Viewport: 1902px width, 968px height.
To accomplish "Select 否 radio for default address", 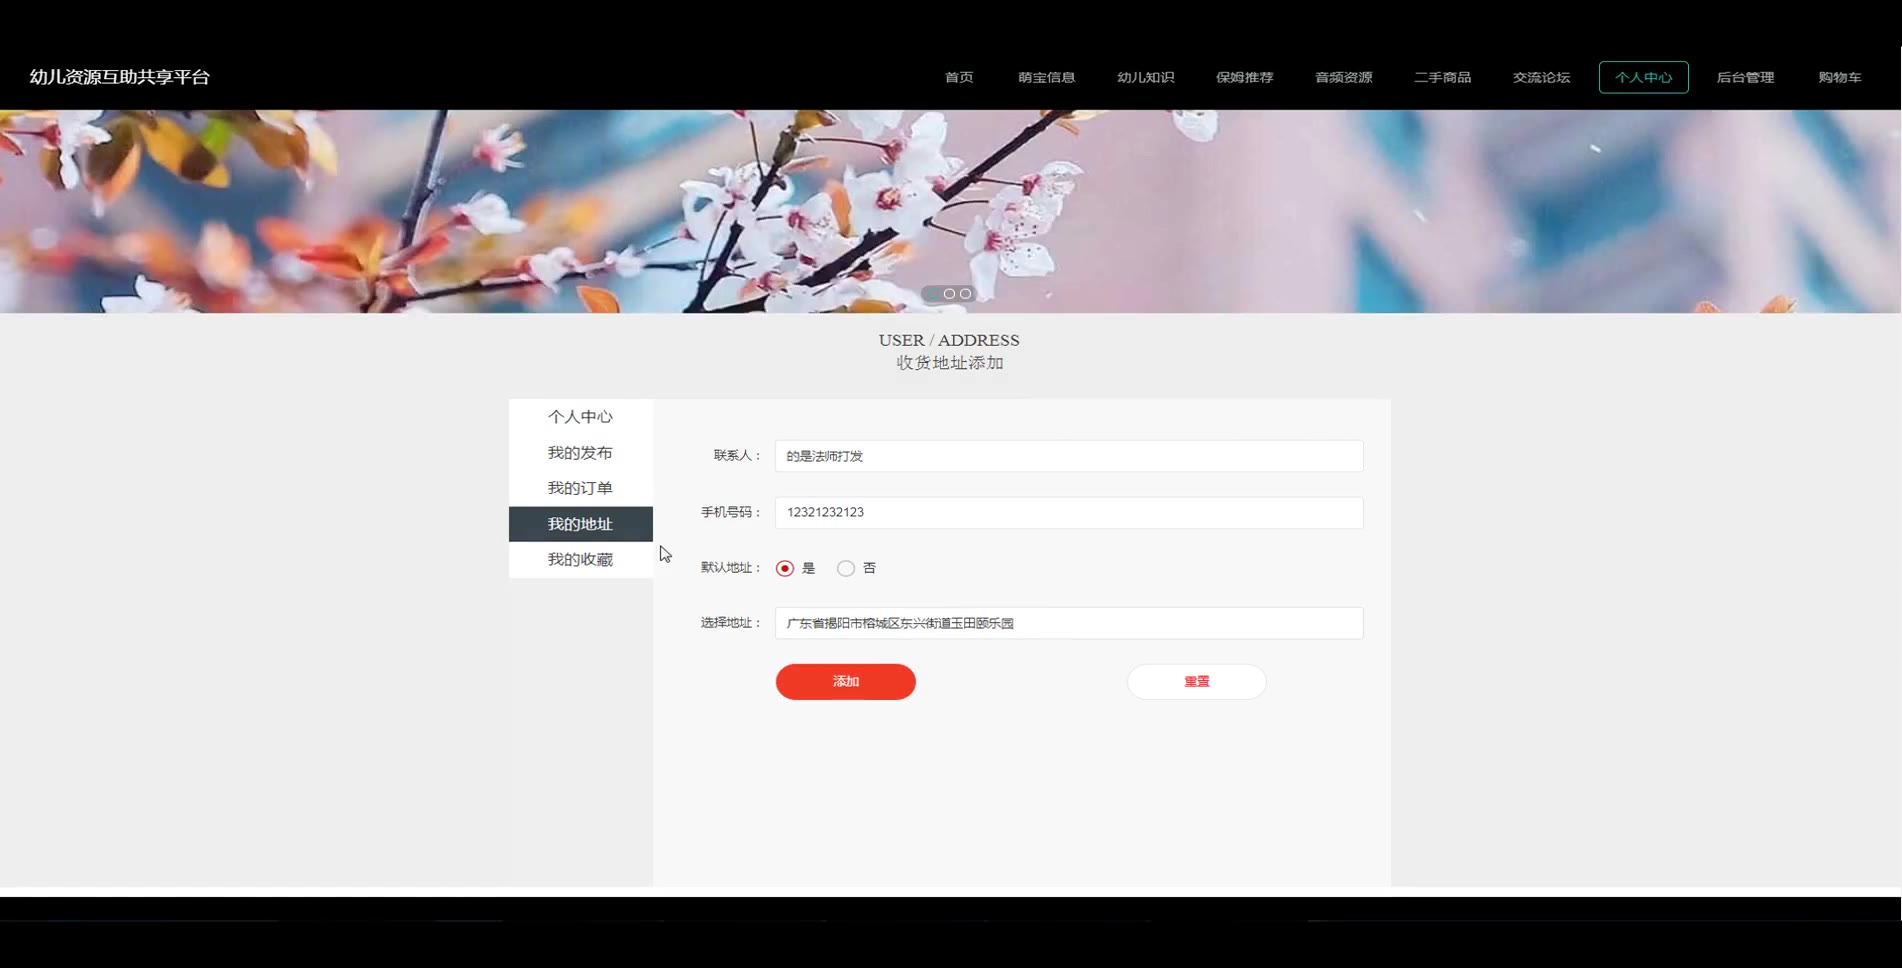I will (x=846, y=568).
